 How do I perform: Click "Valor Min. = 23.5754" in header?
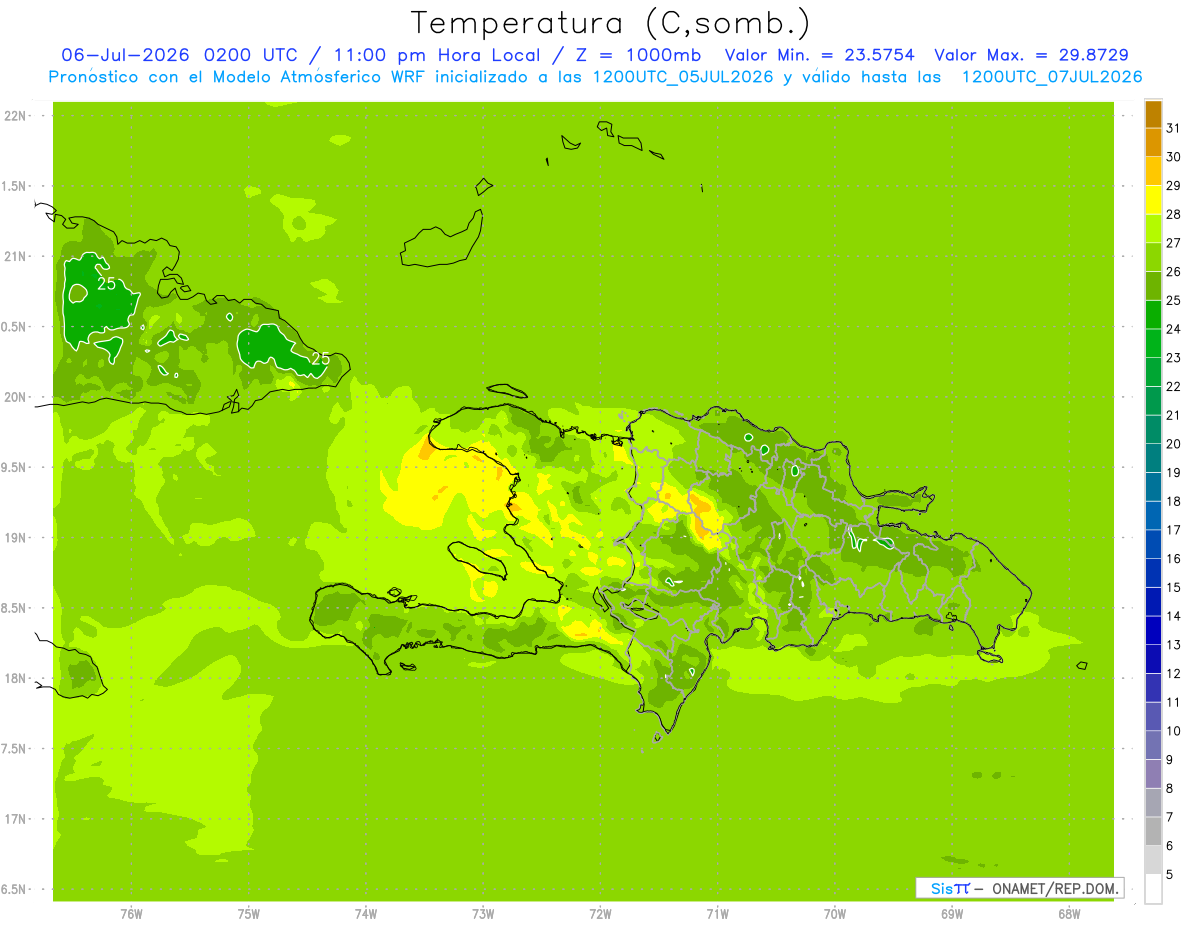tap(819, 55)
